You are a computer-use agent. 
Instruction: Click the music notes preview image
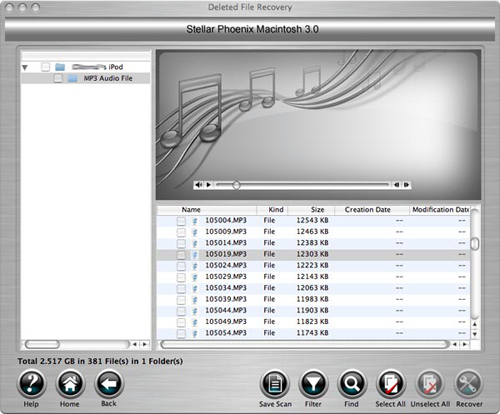[x=318, y=125]
